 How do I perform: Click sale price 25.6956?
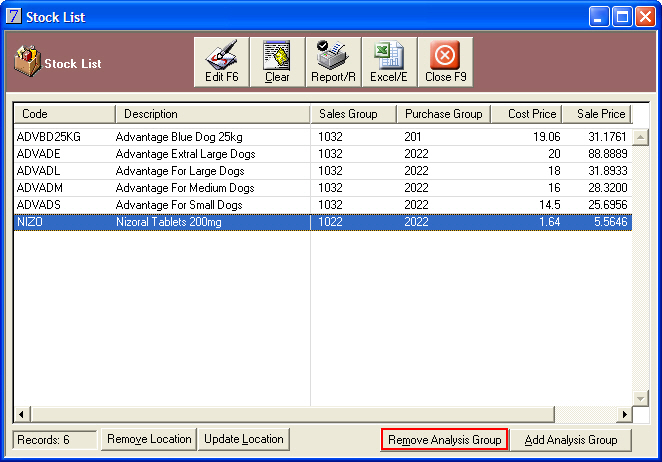point(608,205)
